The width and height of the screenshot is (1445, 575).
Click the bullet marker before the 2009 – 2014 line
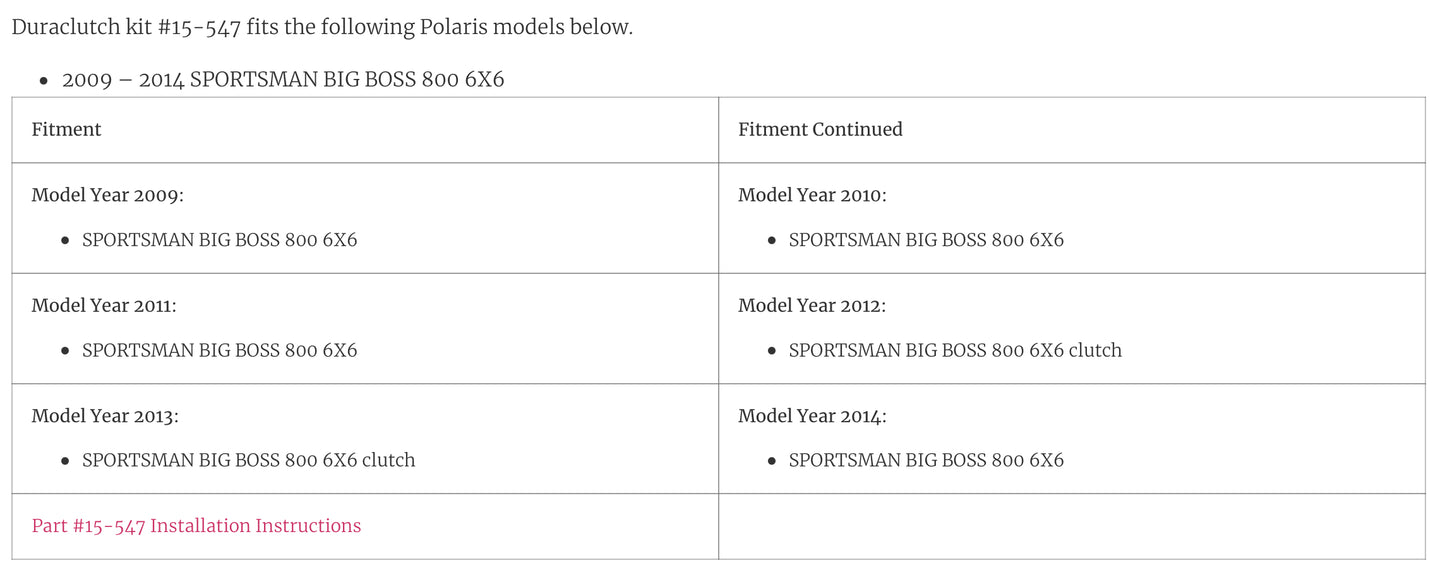point(43,81)
